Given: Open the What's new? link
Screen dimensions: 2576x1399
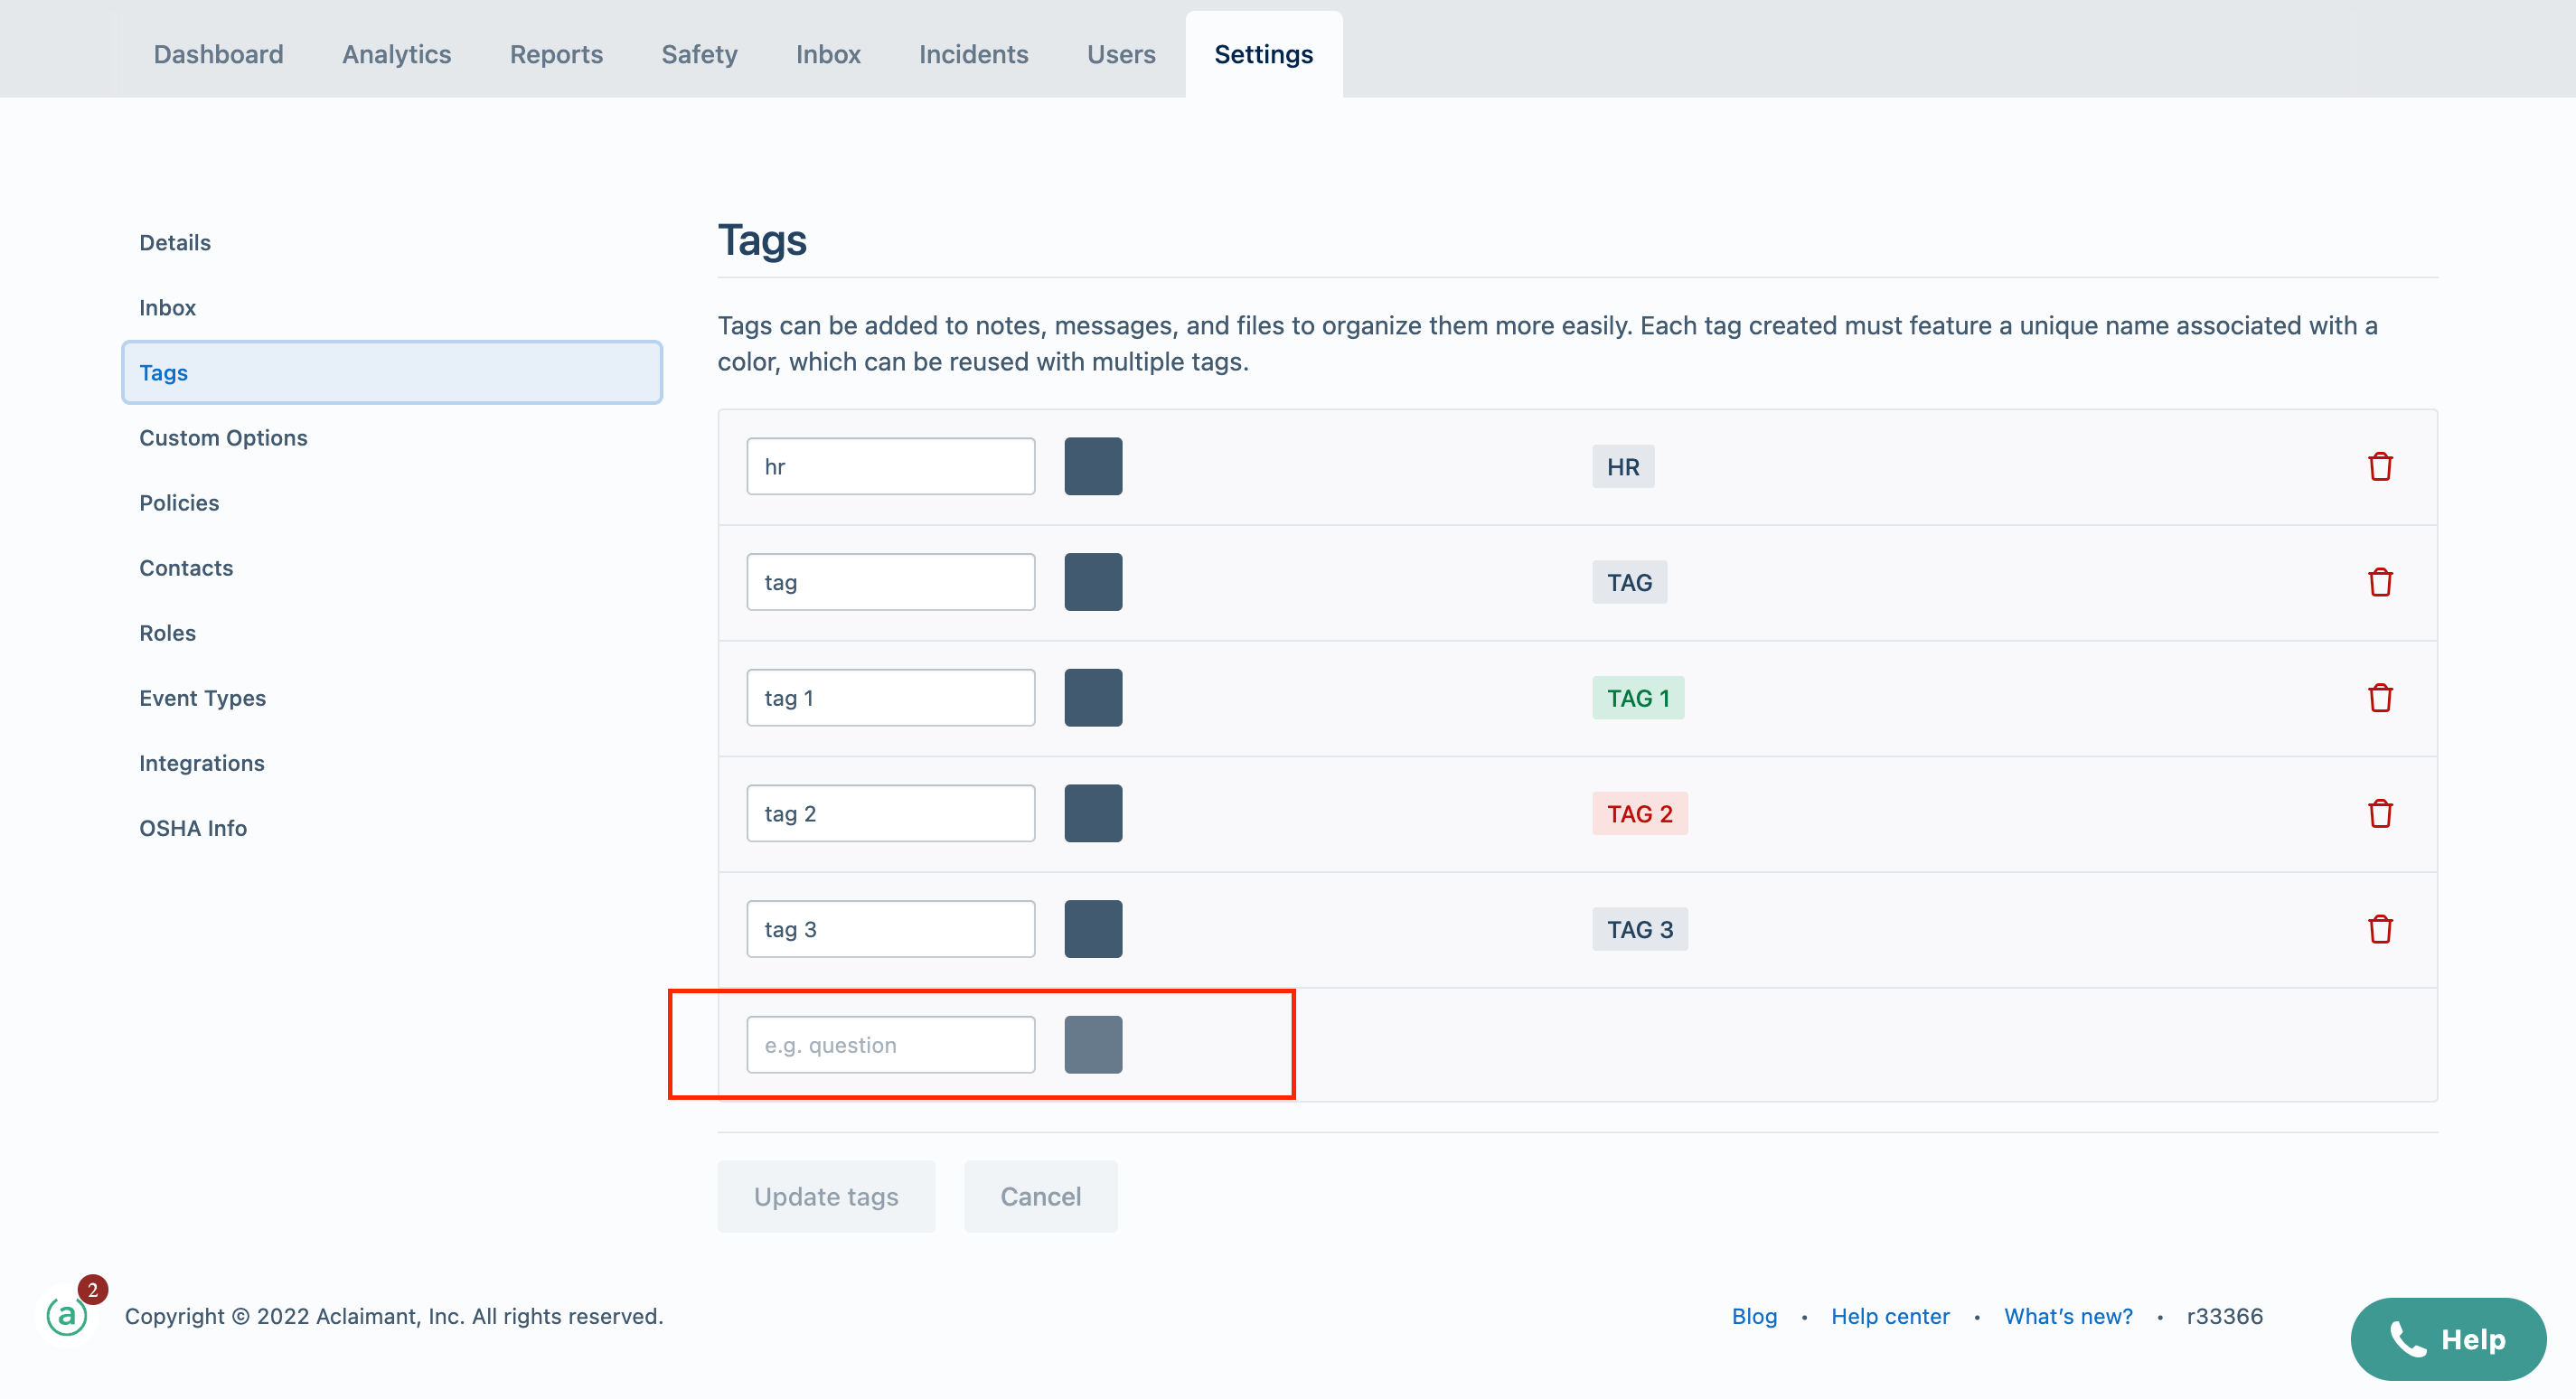Looking at the screenshot, I should [x=2068, y=1316].
